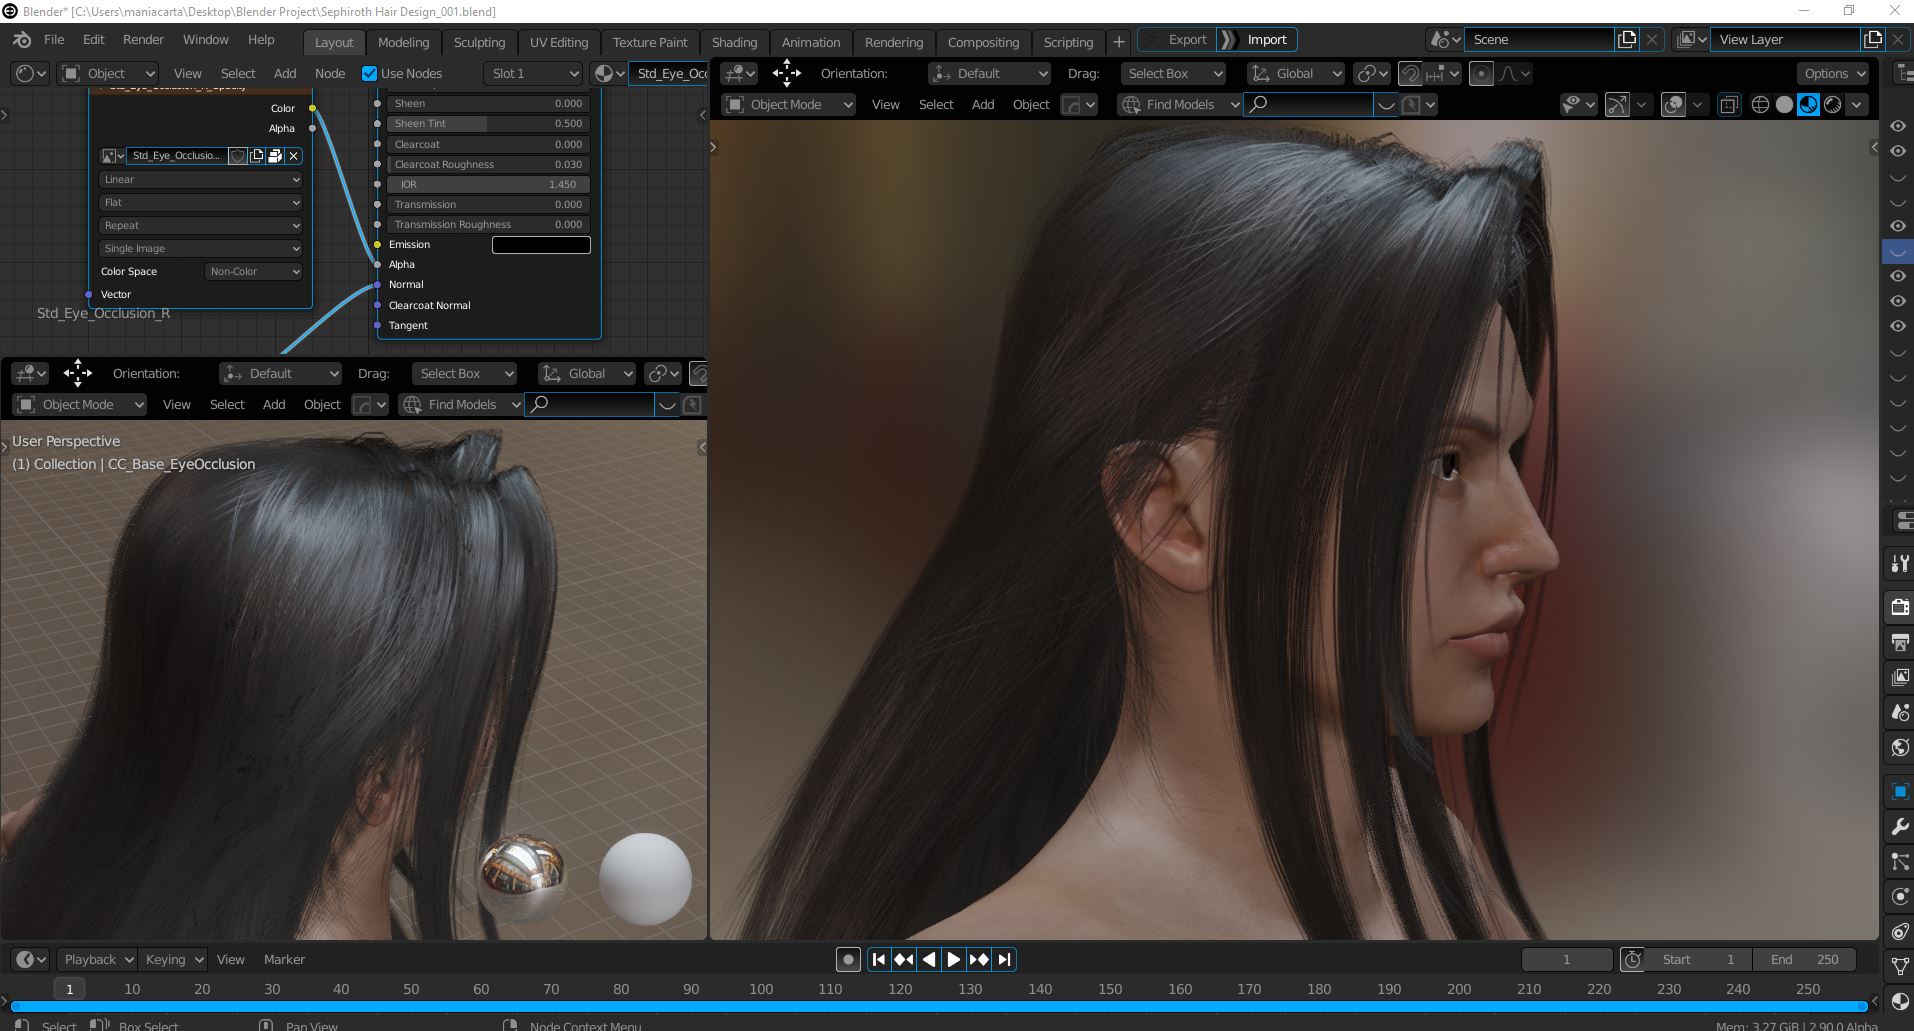Switch viewport to solid shading
The height and width of the screenshot is (1031, 1914).
coord(1784,104)
